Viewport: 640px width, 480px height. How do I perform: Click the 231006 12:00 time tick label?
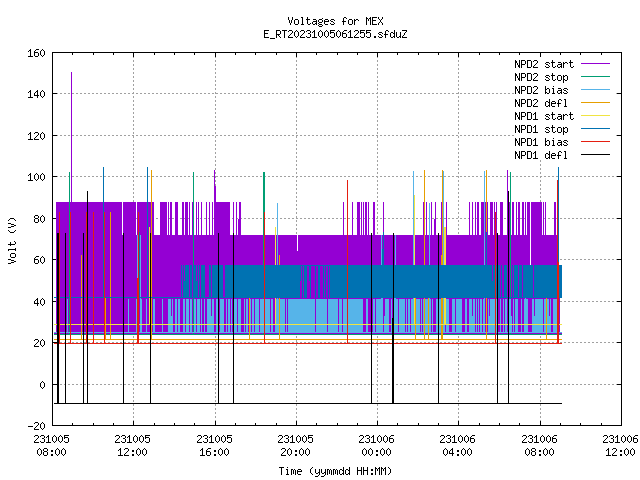tap(620, 445)
